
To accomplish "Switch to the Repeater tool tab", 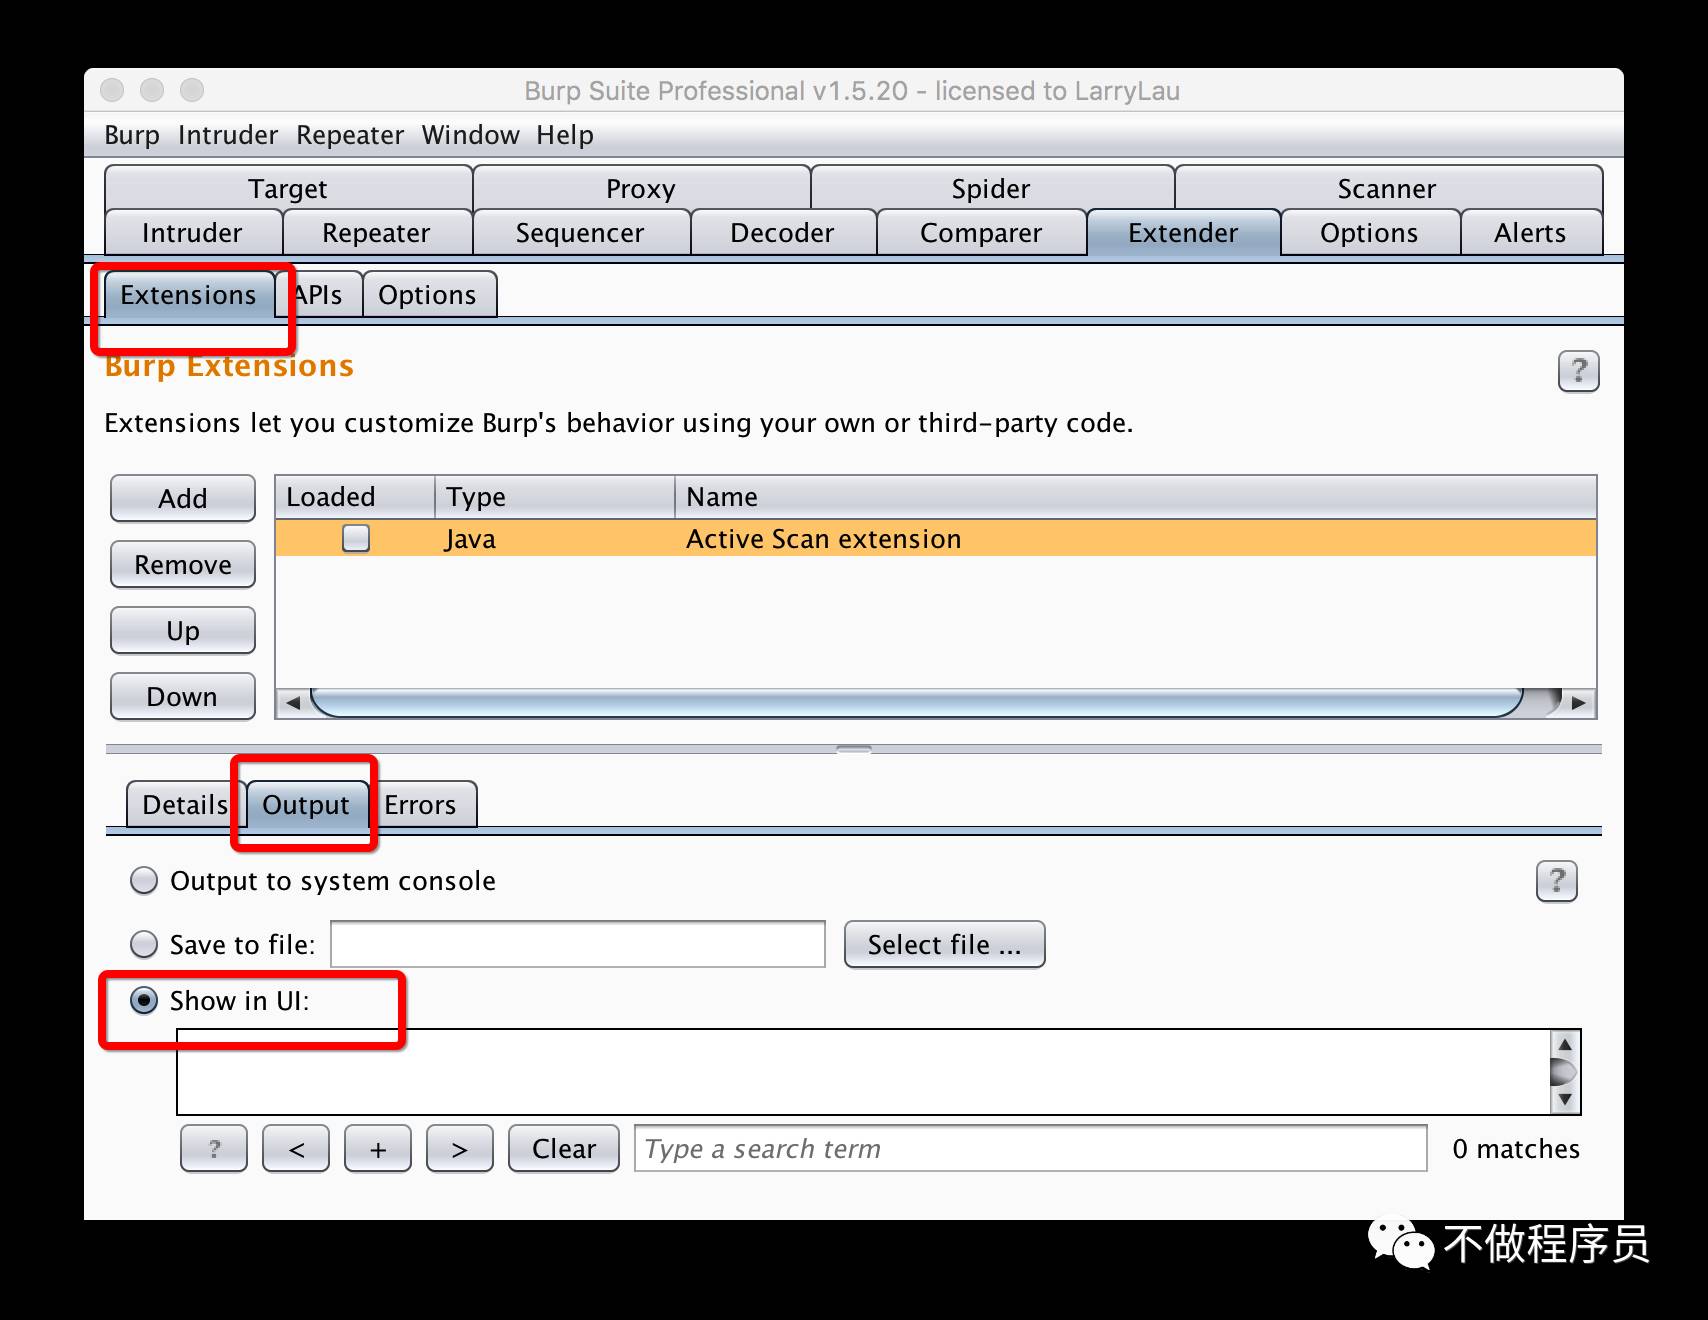I will tap(376, 233).
